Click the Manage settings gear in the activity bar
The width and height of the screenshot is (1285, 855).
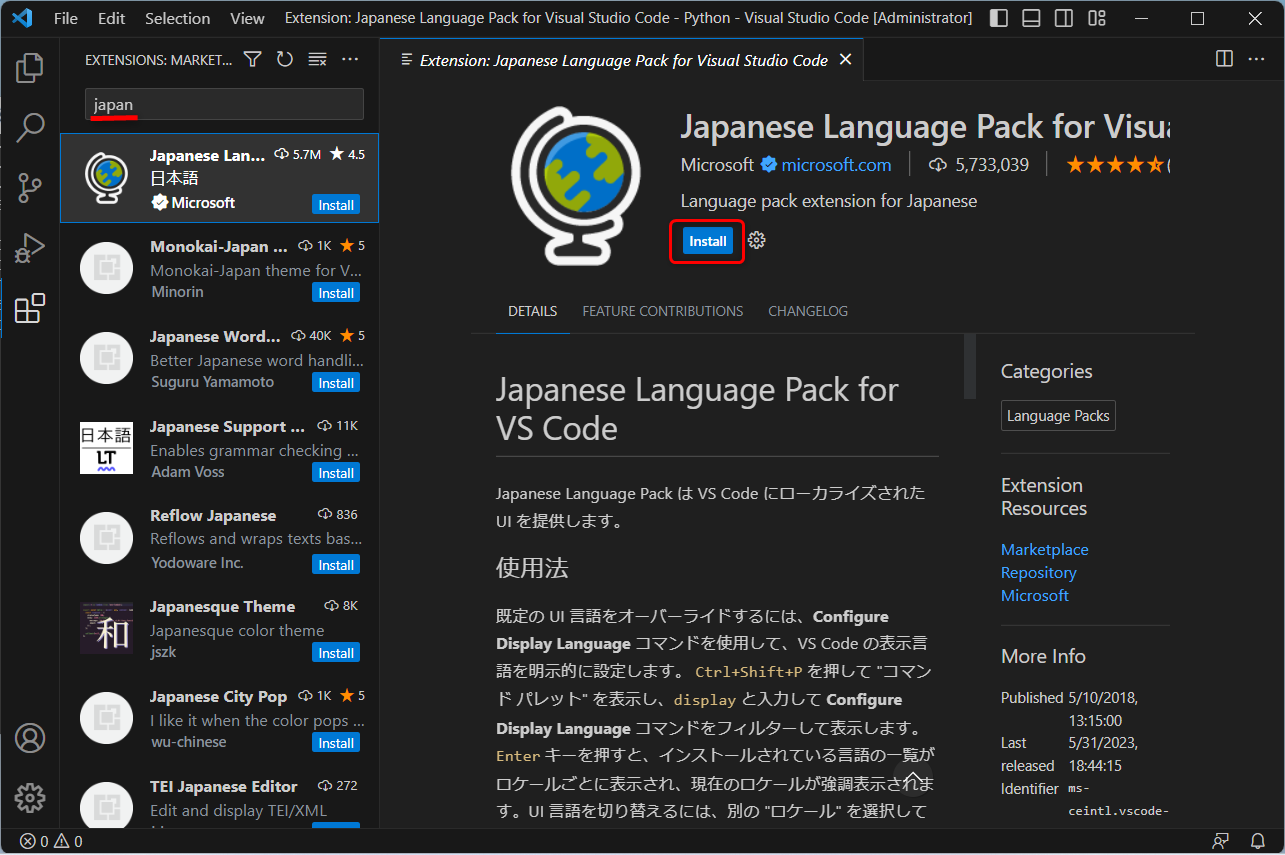[x=30, y=798]
